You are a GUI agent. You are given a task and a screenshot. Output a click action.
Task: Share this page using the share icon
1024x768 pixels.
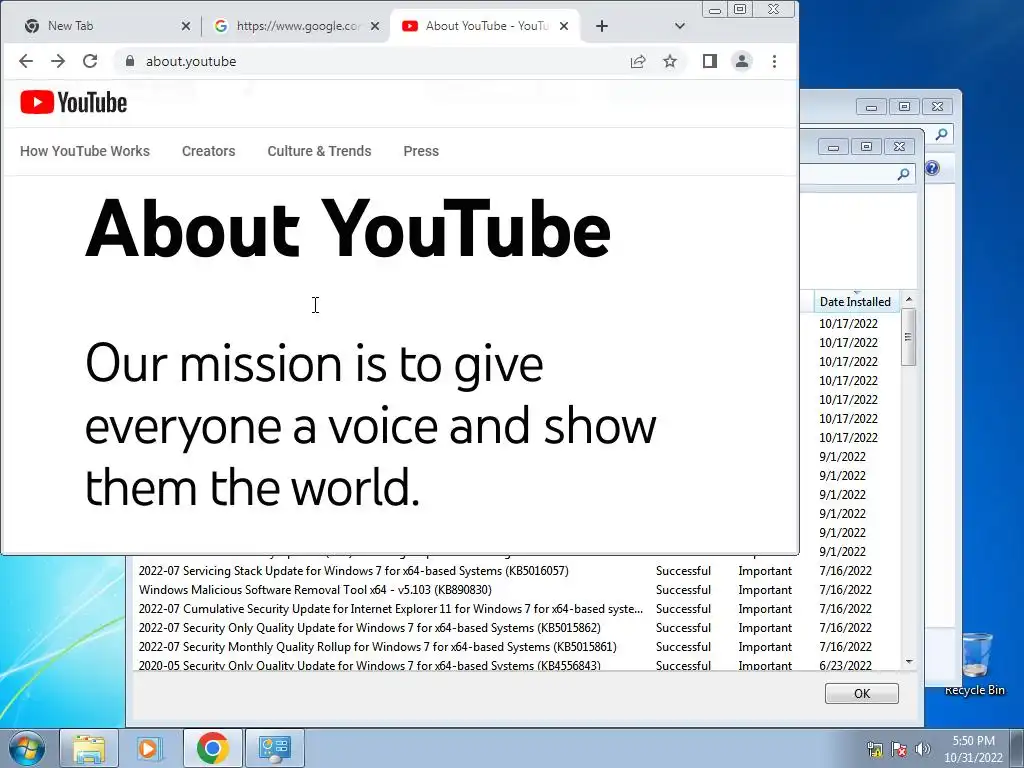[638, 61]
